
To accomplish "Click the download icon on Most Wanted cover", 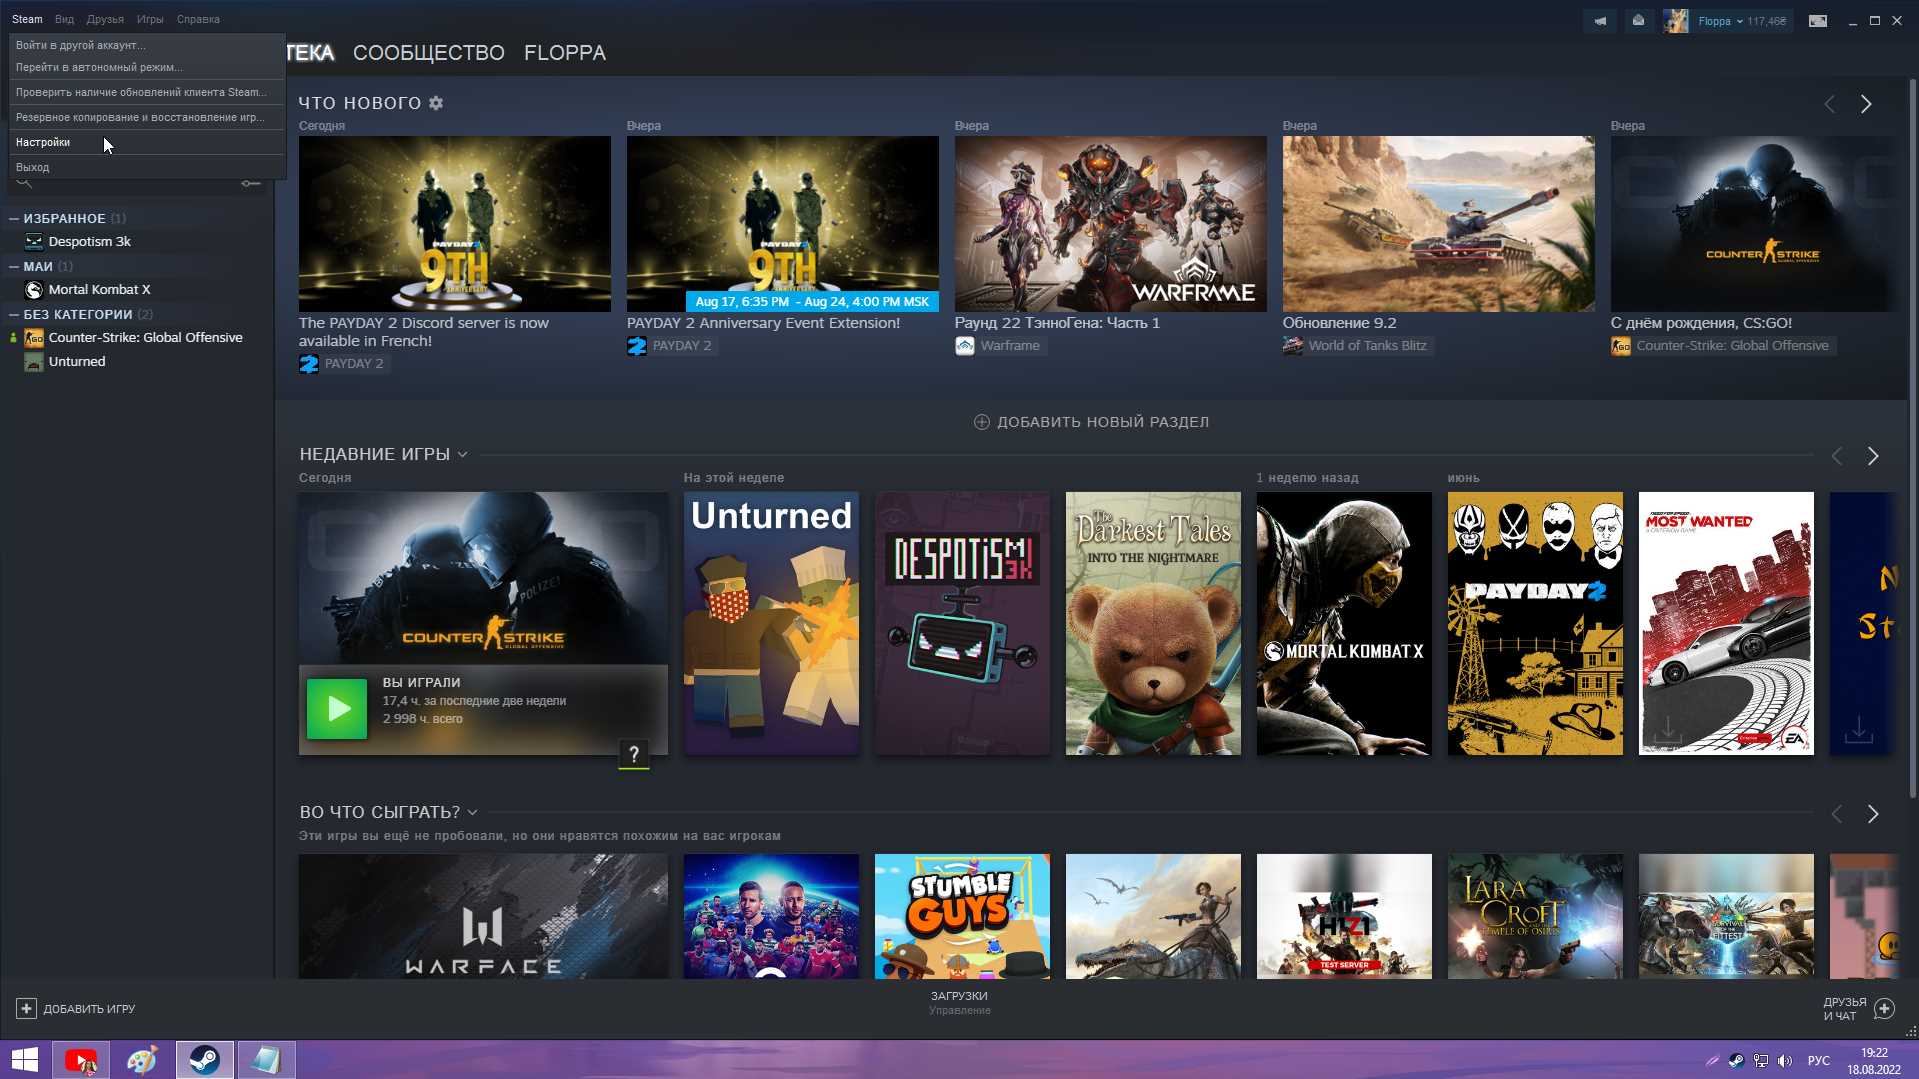I will pyautogui.click(x=1667, y=729).
